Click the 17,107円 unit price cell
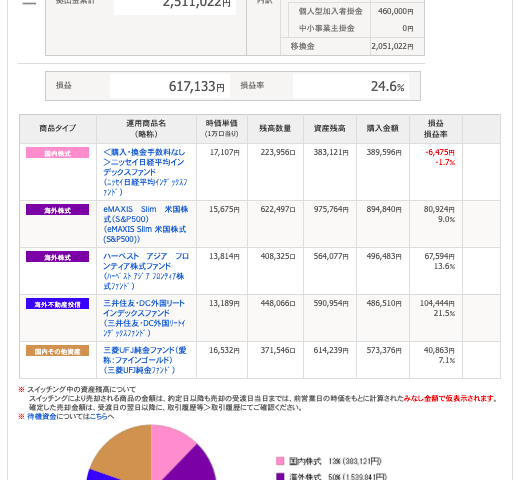The image size is (514, 480). tap(225, 152)
